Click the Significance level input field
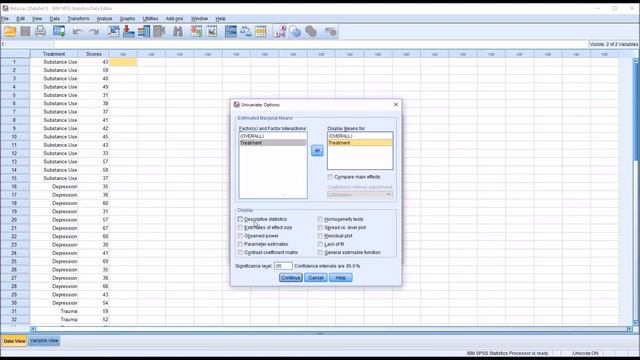The height and width of the screenshot is (360, 640). click(x=283, y=266)
